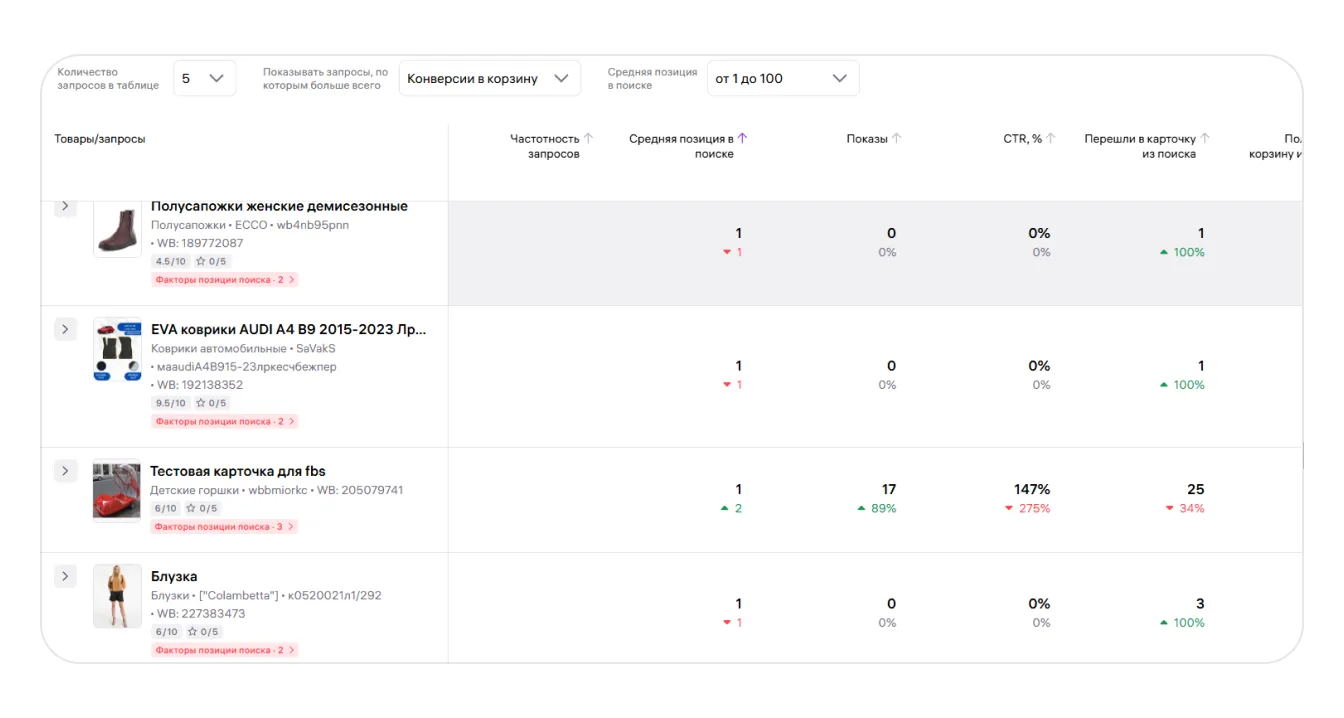
Task: Click the Блузка product thumbnail
Action: tap(117, 596)
